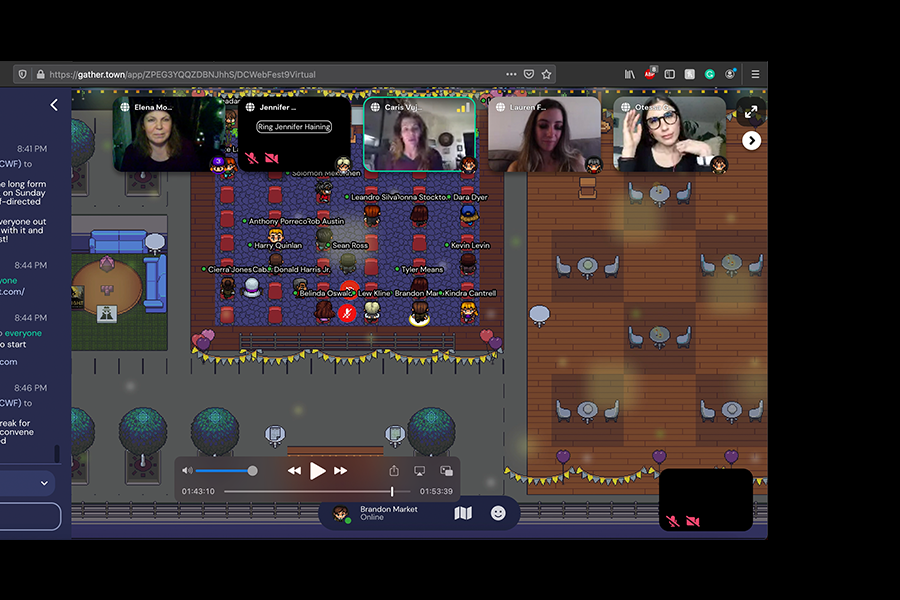Image resolution: width=900 pixels, height=600 pixels.
Task: Open the Firefox hamburger menu
Action: [x=755, y=74]
